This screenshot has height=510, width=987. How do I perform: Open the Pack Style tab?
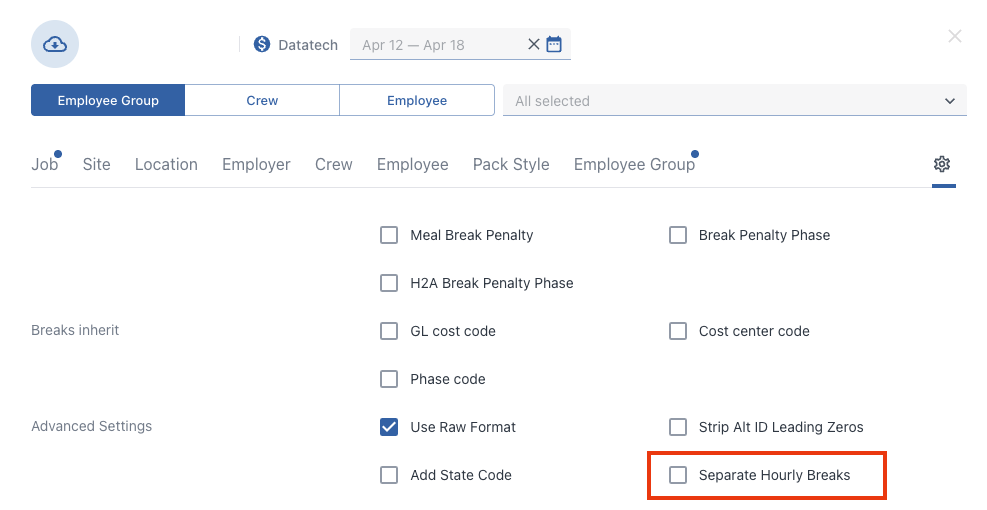(x=511, y=164)
